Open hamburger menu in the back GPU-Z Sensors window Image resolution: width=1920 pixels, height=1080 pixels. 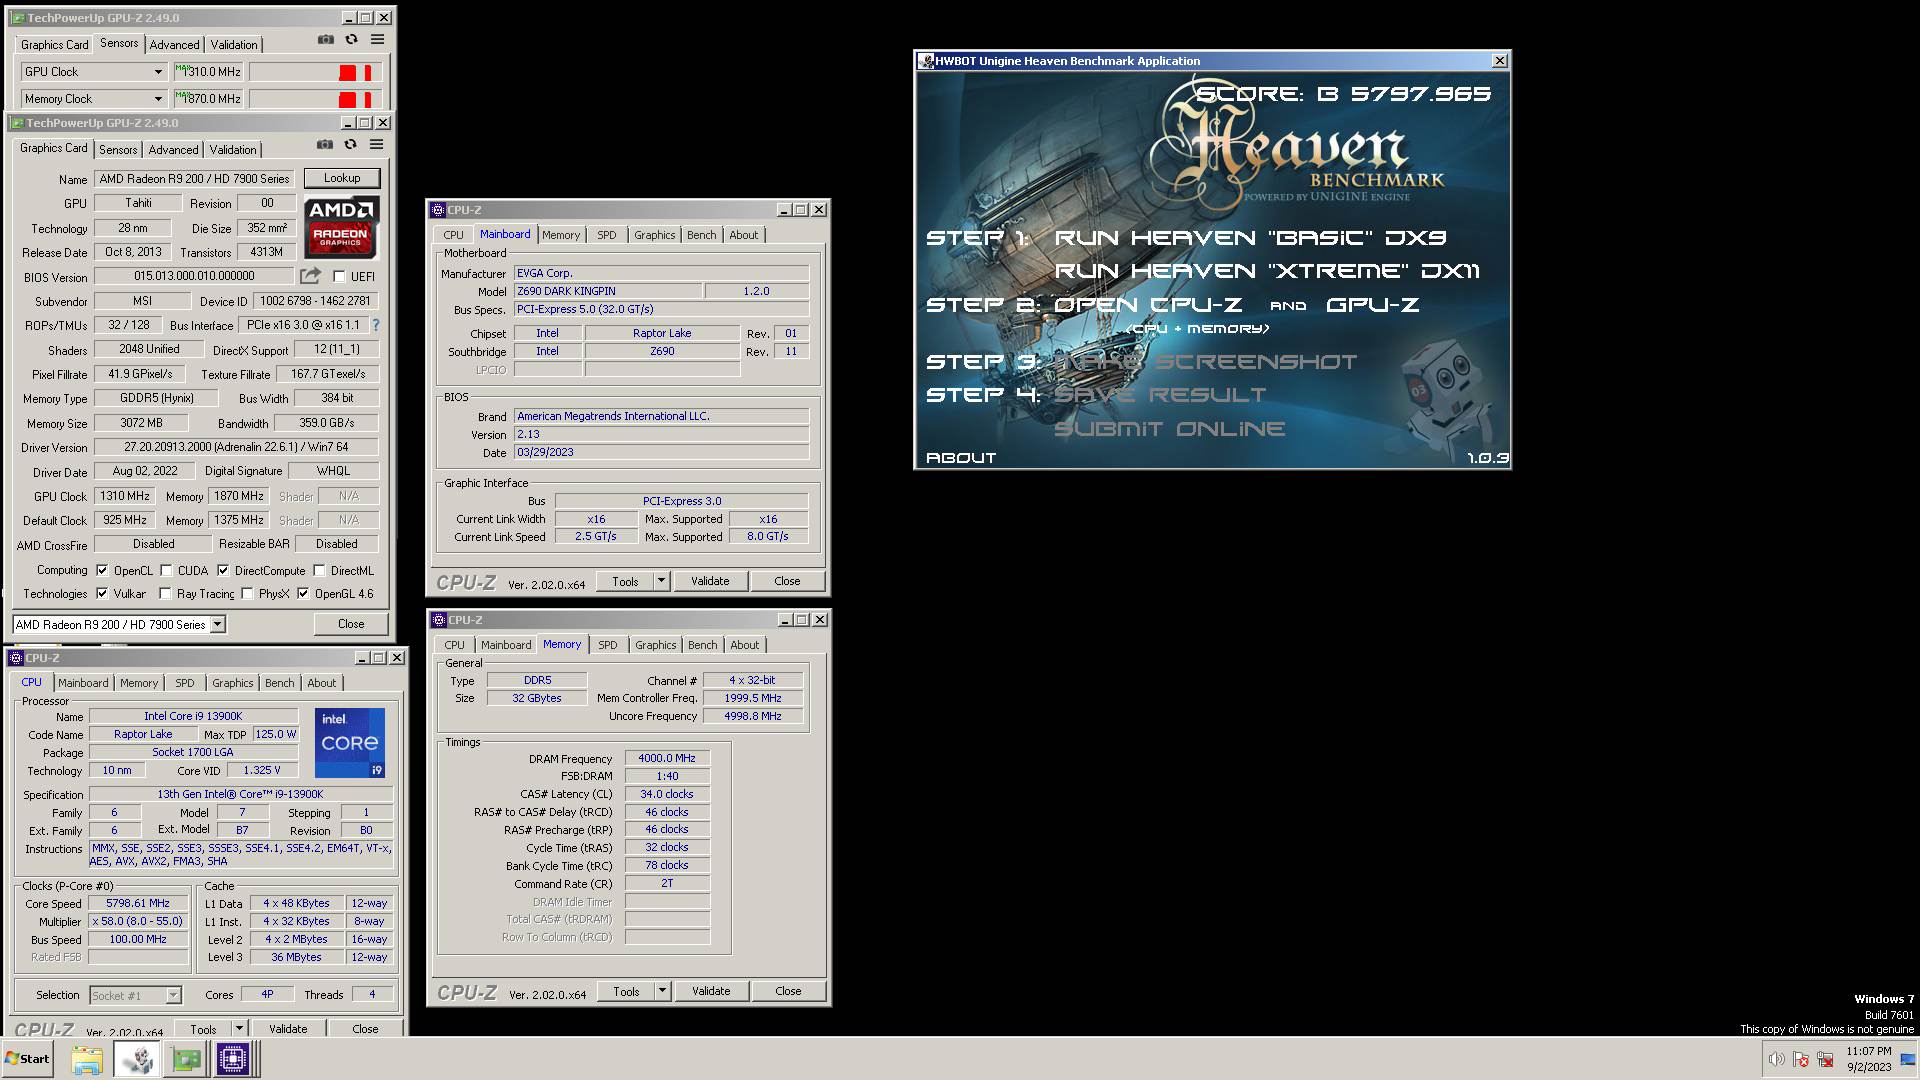click(x=378, y=40)
